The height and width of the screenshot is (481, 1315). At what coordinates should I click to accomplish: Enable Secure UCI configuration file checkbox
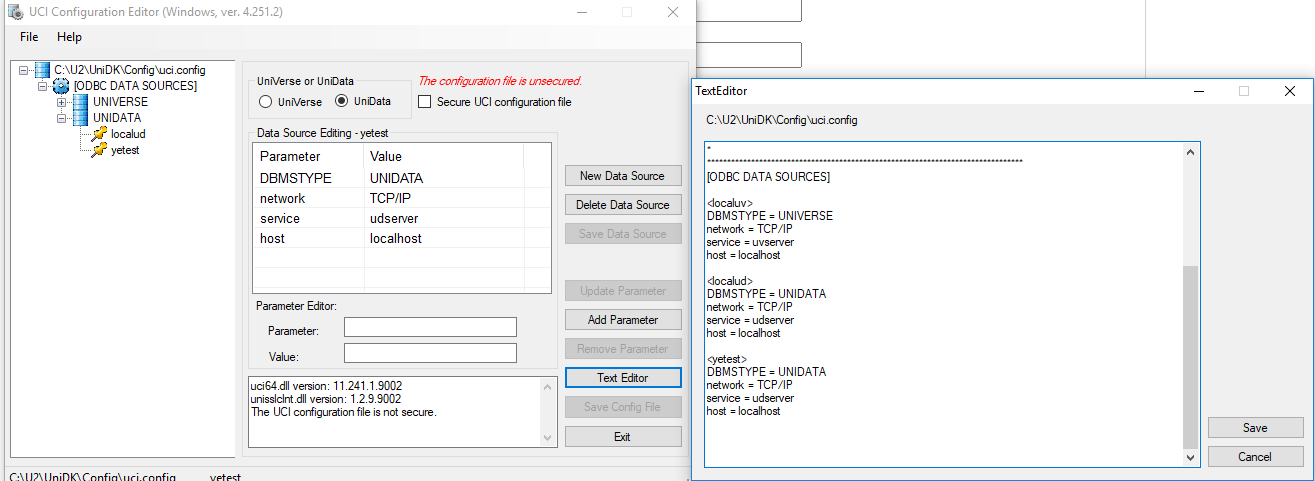click(x=425, y=102)
